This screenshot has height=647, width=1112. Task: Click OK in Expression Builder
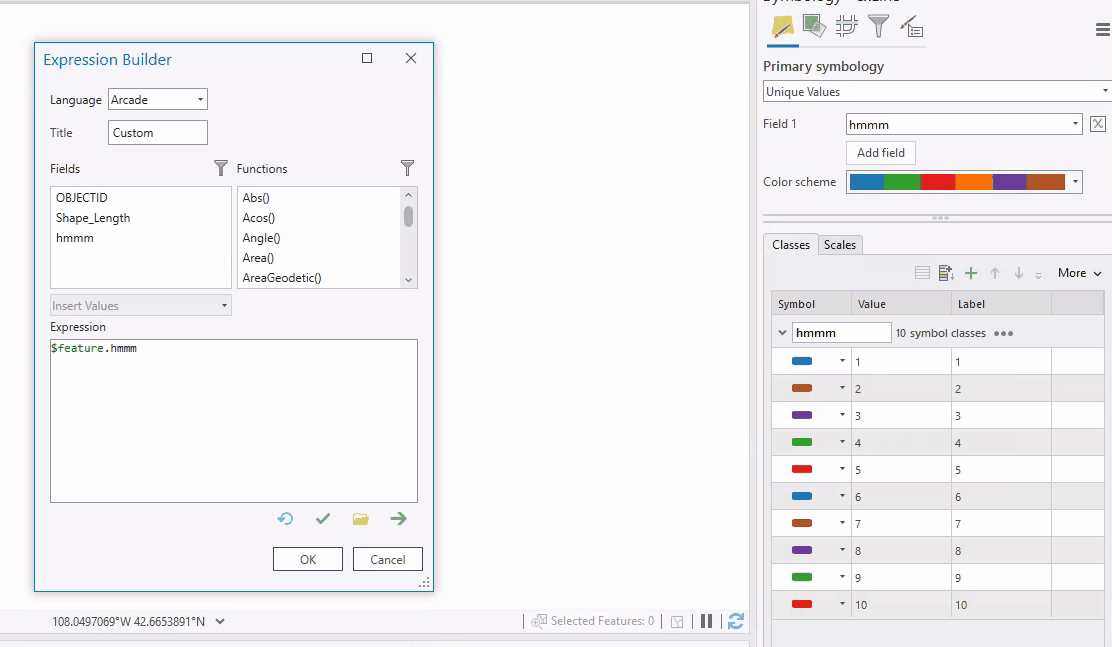tap(308, 559)
